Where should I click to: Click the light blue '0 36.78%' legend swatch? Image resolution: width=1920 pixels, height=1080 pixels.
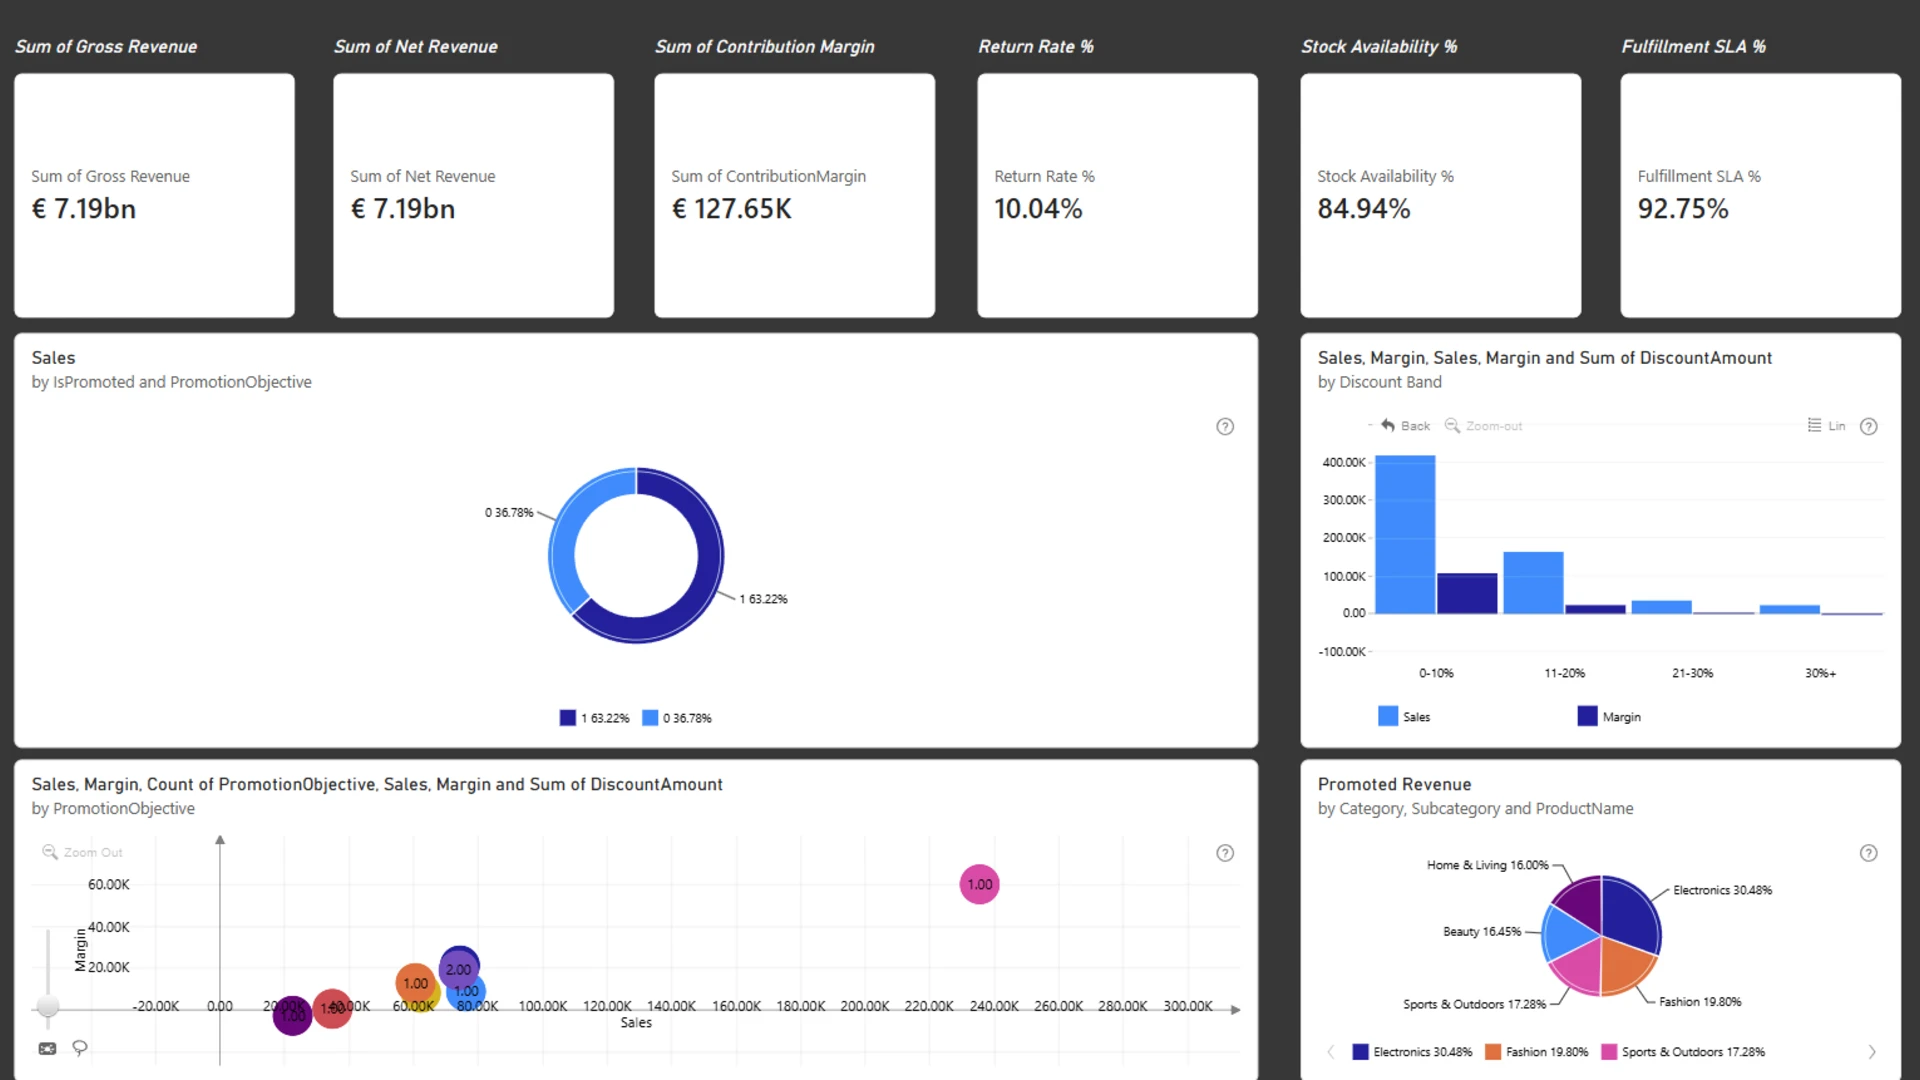pos(650,718)
